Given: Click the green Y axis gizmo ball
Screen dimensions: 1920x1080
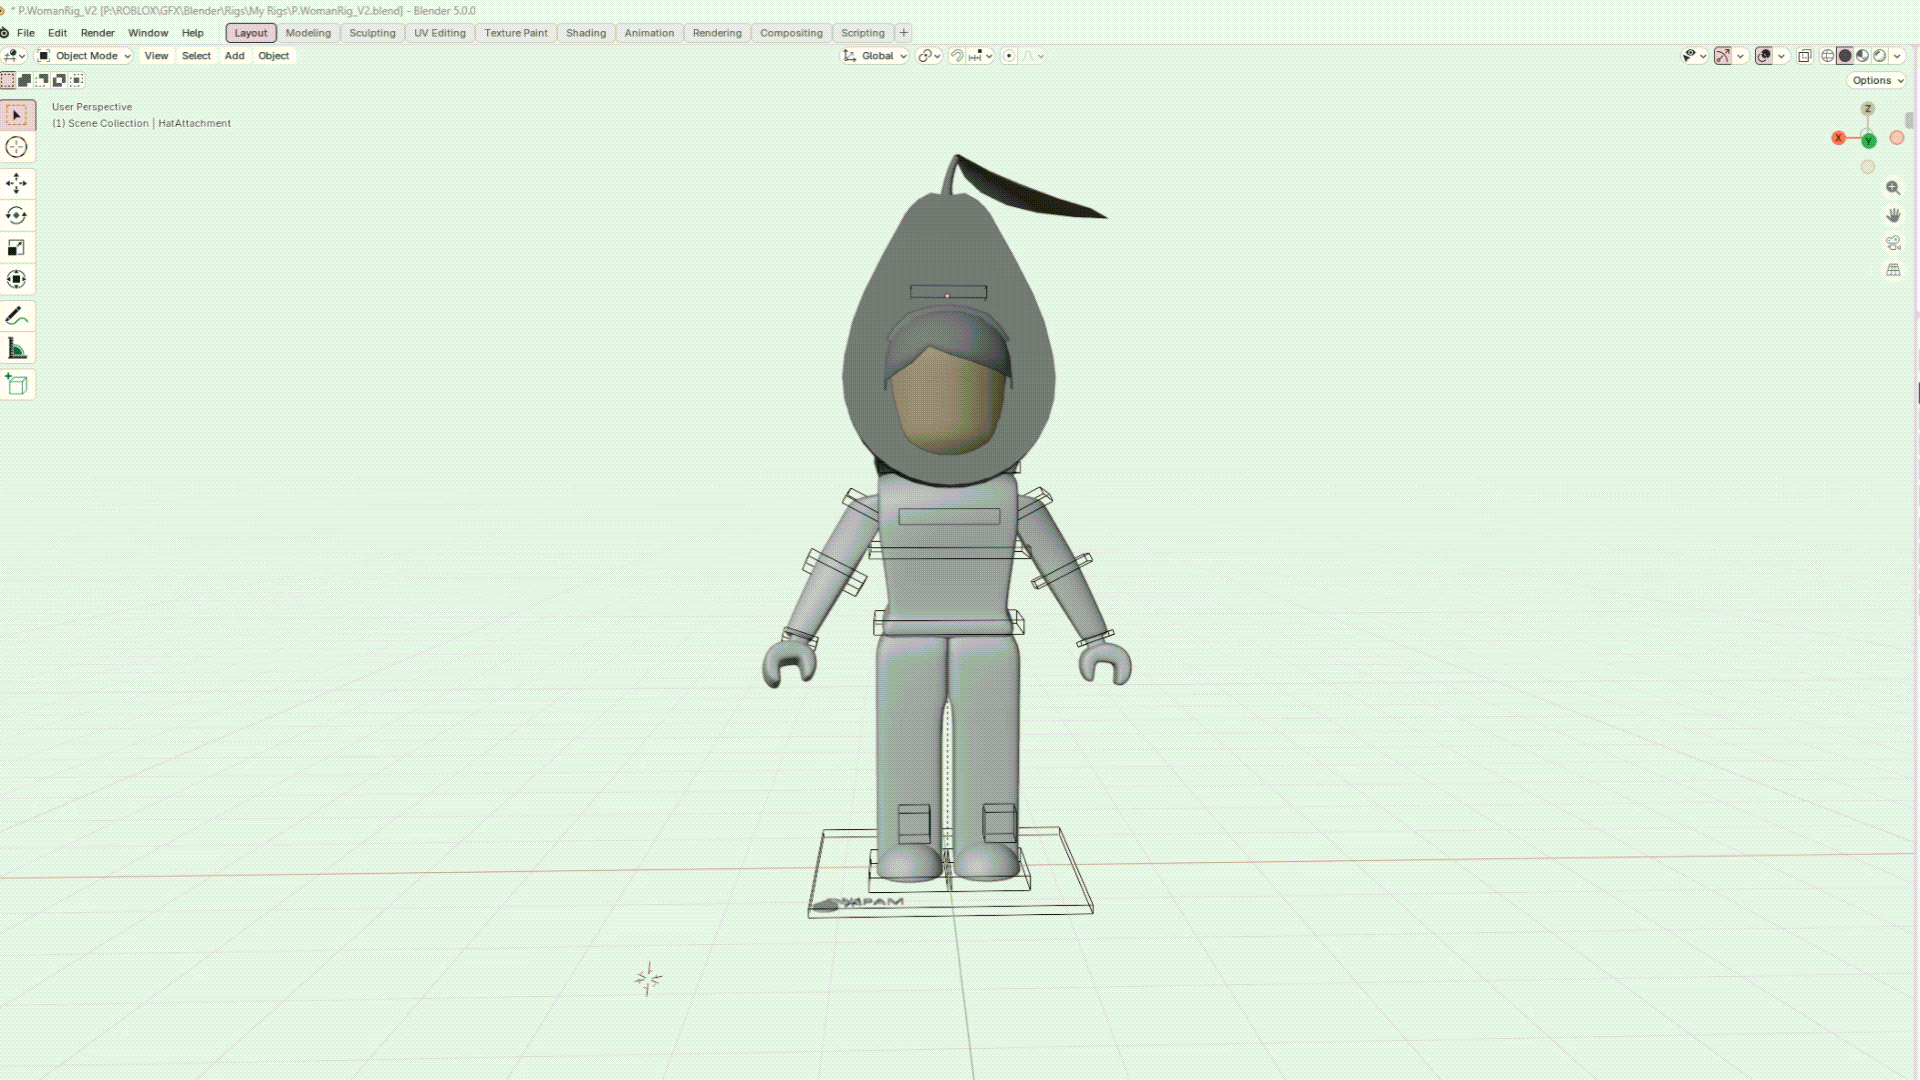Looking at the screenshot, I should pyautogui.click(x=1869, y=141).
